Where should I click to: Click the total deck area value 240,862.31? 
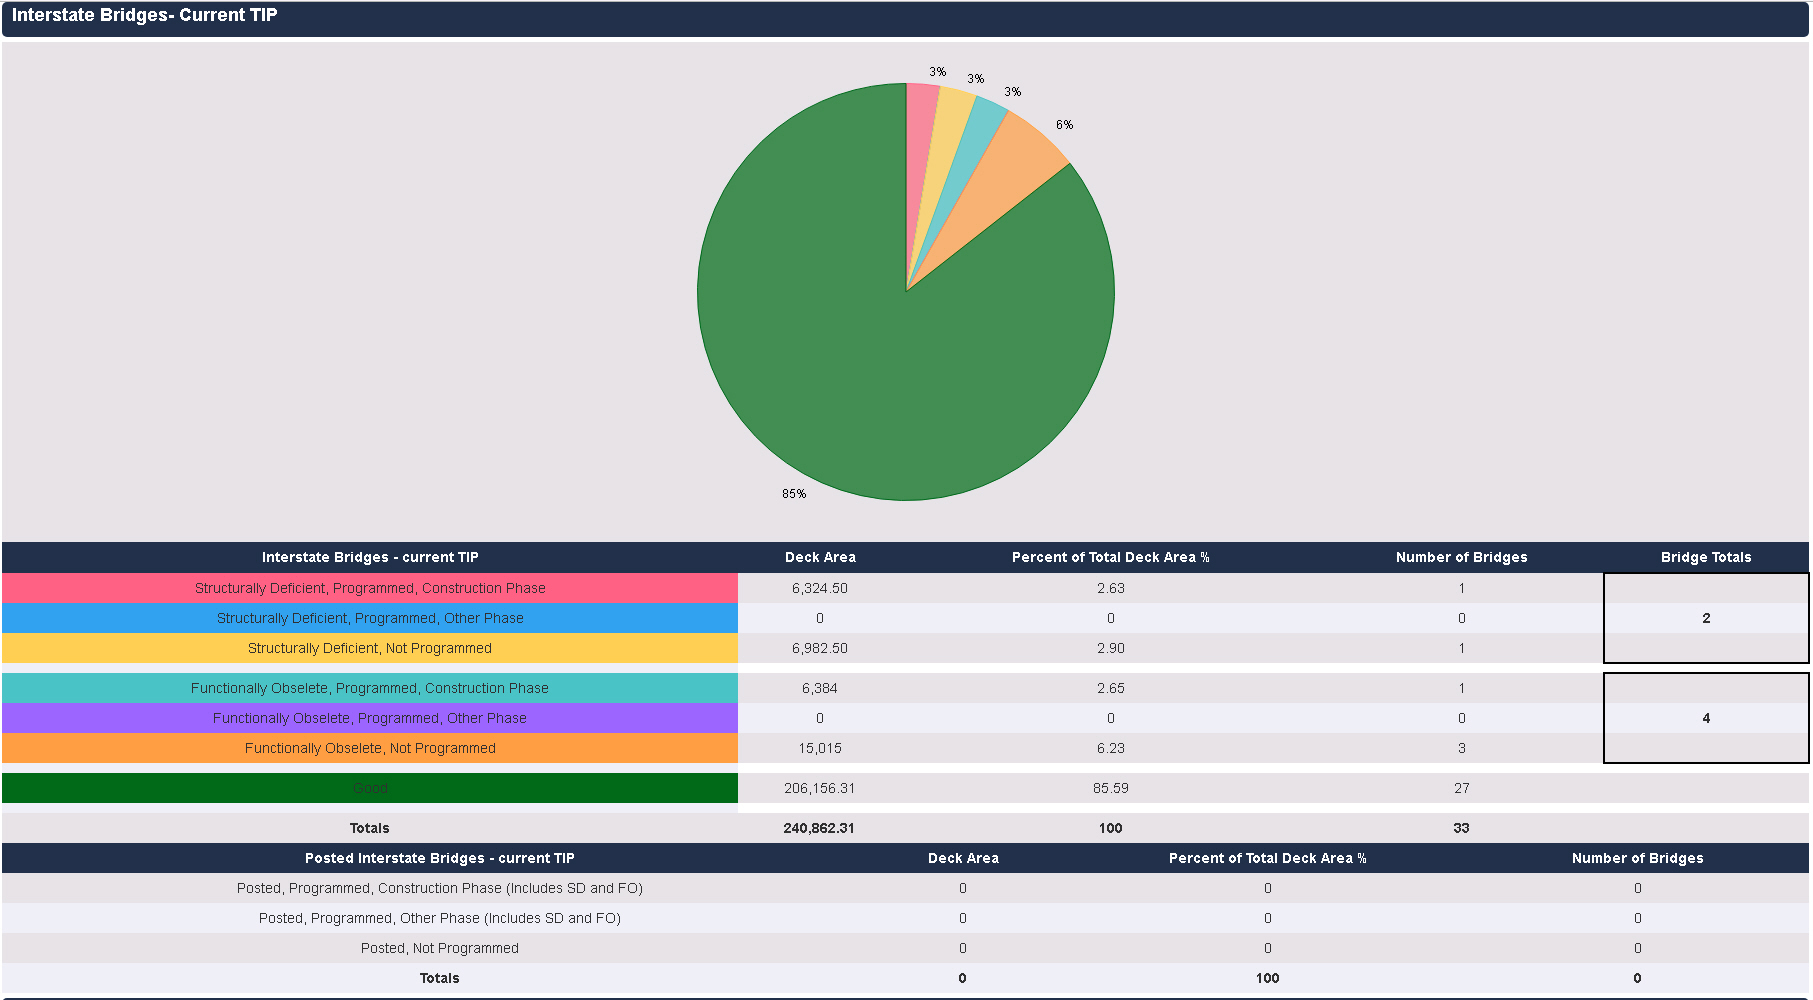819,828
